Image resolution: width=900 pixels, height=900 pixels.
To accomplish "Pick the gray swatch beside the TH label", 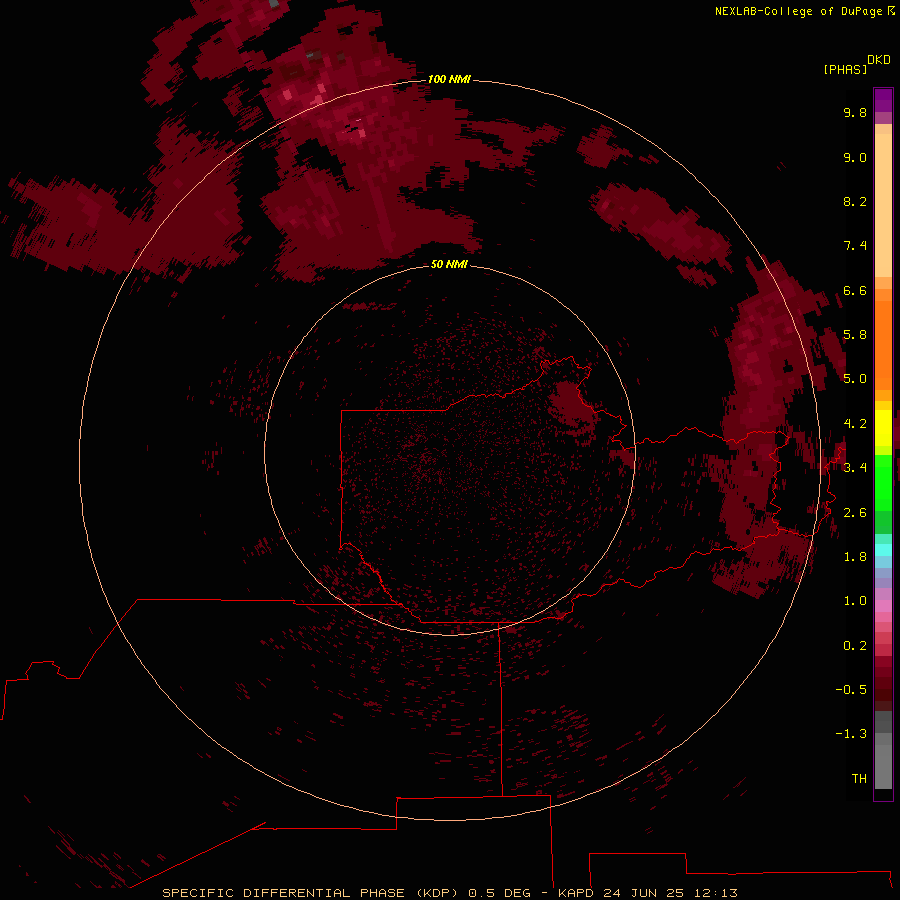I will coord(883,769).
